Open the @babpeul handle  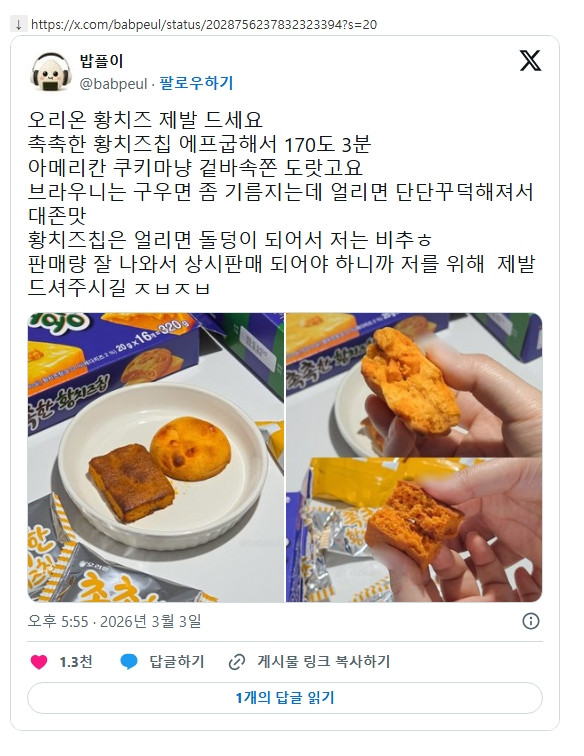[113, 83]
